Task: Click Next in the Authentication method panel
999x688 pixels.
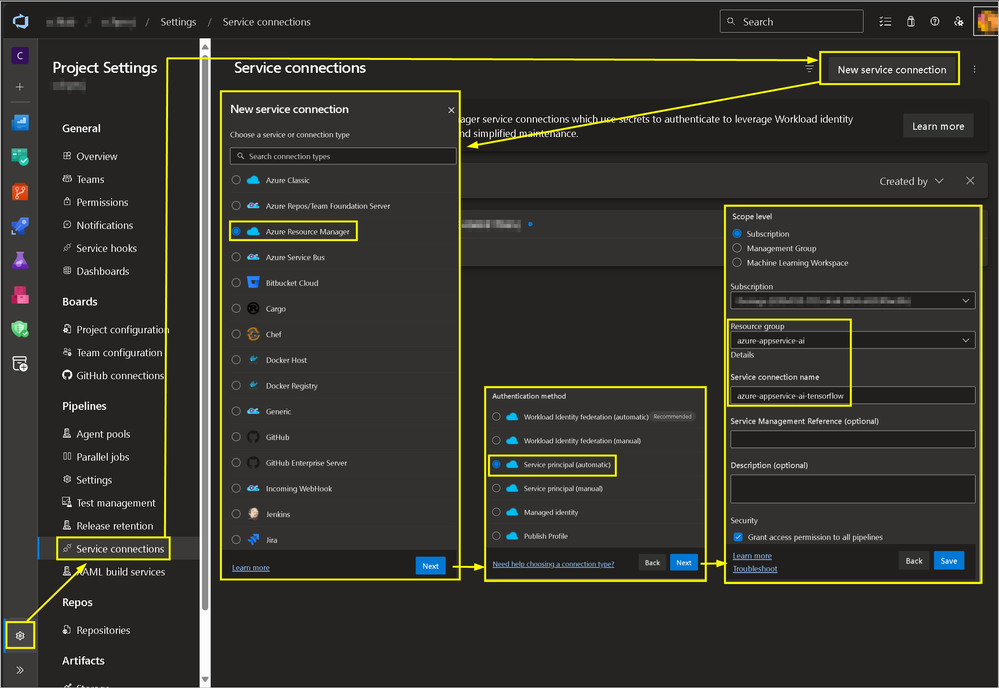Action: [684, 563]
